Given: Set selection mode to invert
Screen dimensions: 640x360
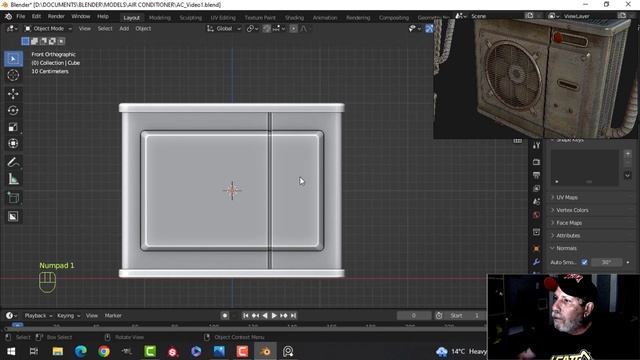Looking at the screenshot, I should (52, 41).
